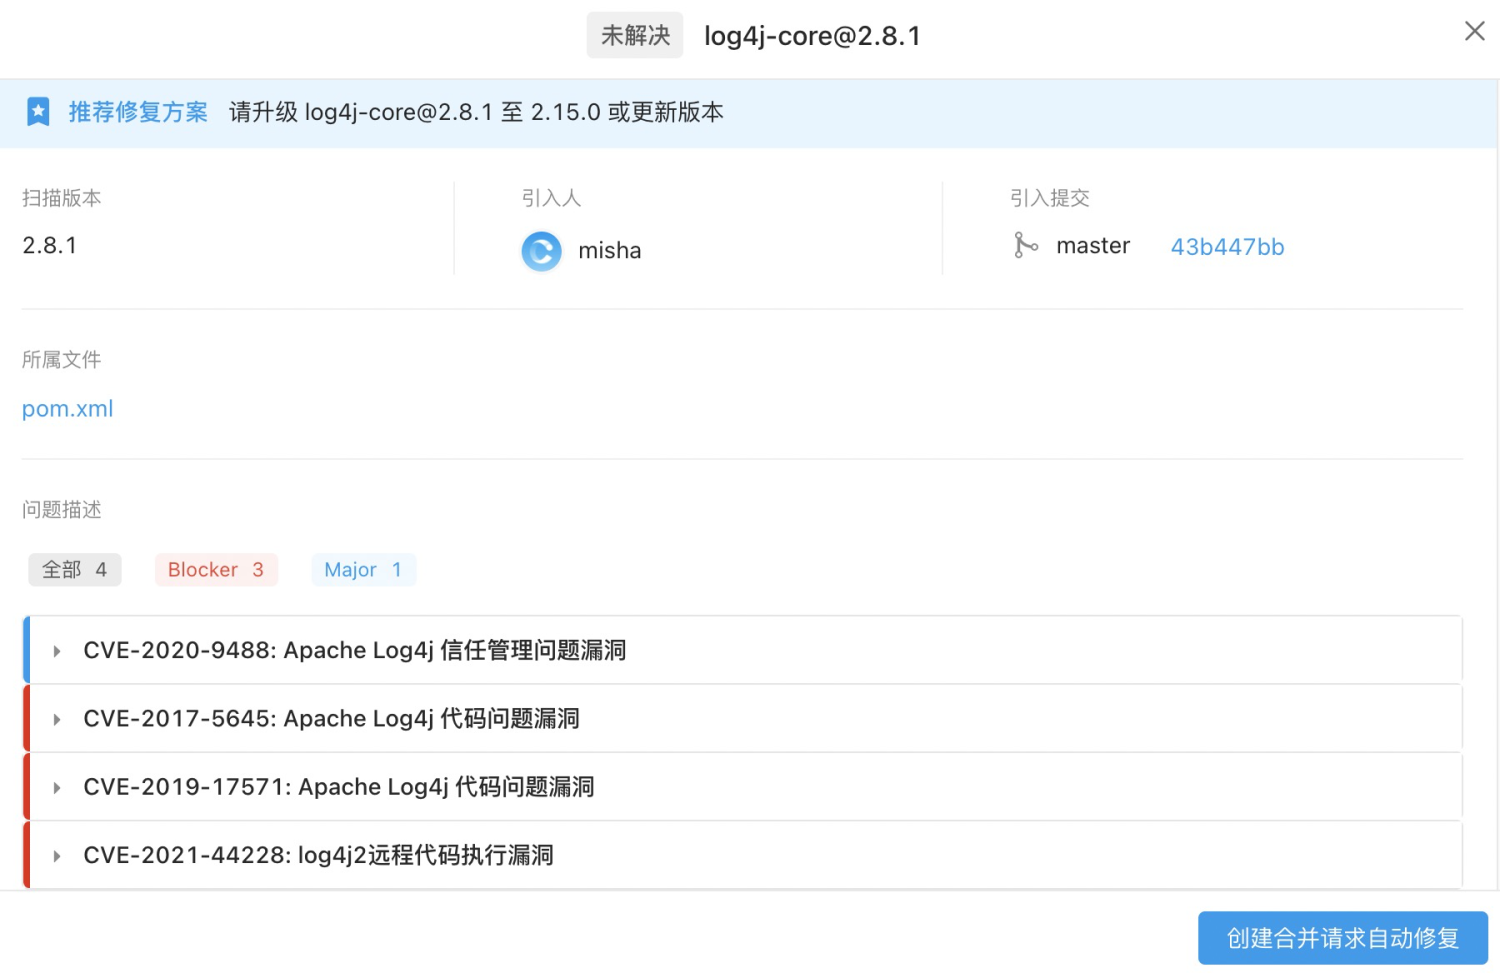The width and height of the screenshot is (1500, 978).
Task: Close the log4j-core@2.8.1 dialog
Action: click(x=1474, y=31)
